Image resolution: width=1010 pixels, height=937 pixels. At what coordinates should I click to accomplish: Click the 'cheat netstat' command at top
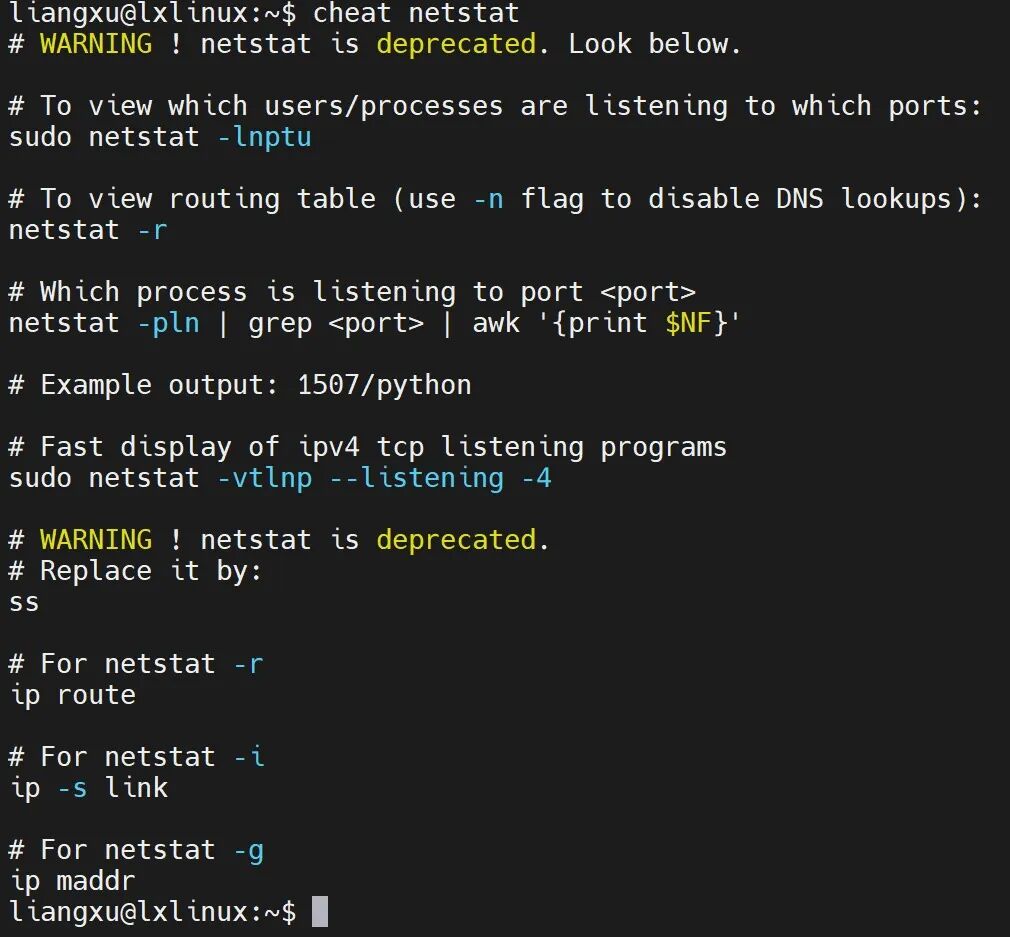click(x=416, y=13)
